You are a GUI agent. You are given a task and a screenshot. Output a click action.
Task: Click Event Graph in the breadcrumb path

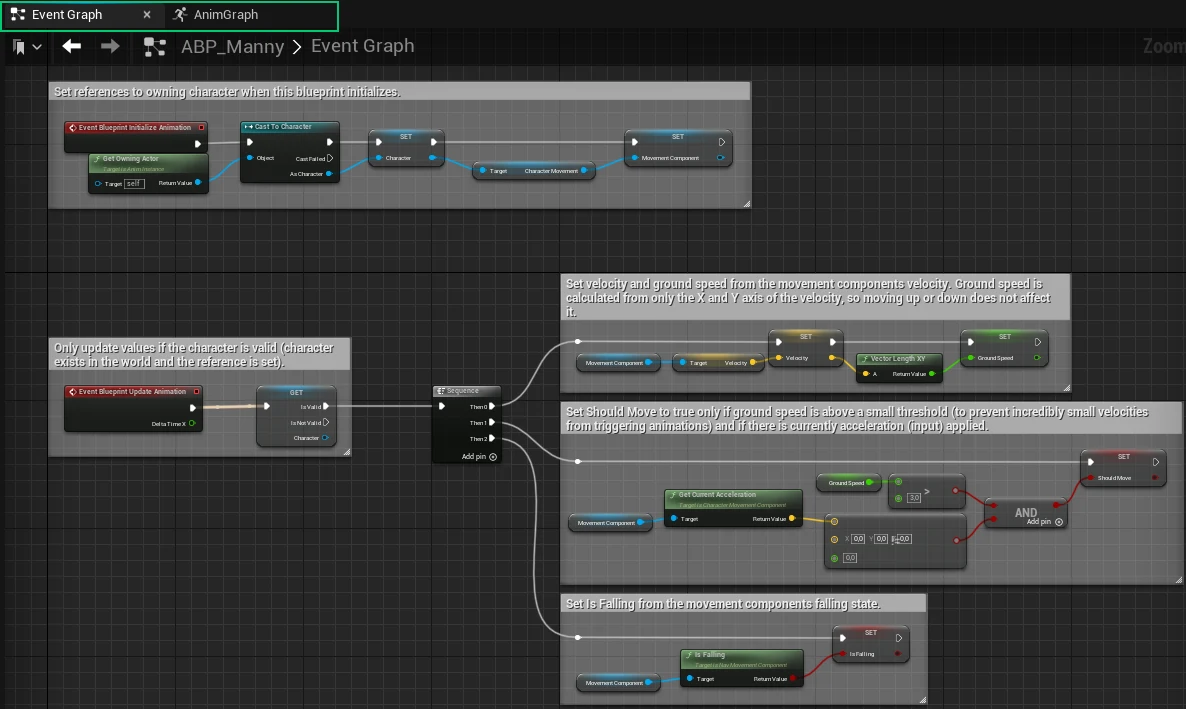(x=362, y=46)
